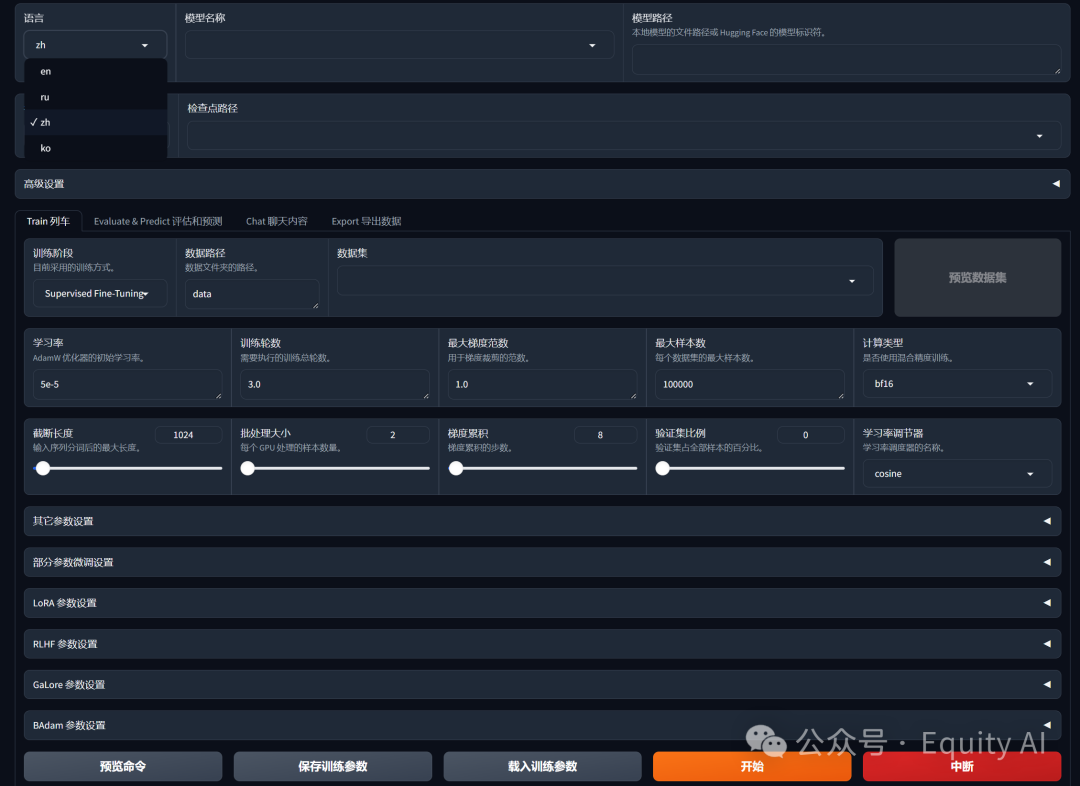Viewport: 1080px width, 786px height.
Task: Select 'en' in the language dropdown list
Action: click(46, 72)
